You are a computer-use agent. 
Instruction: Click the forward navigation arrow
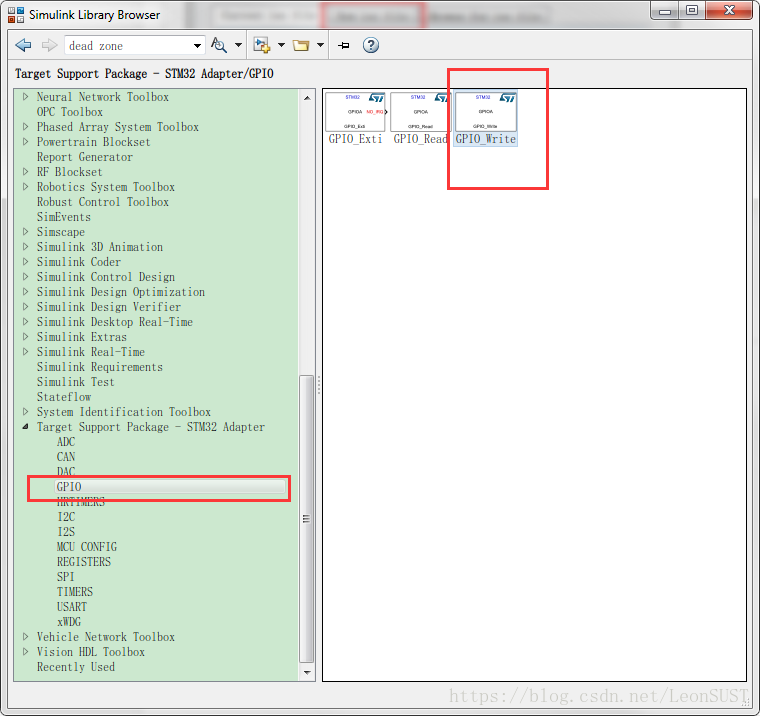49,46
